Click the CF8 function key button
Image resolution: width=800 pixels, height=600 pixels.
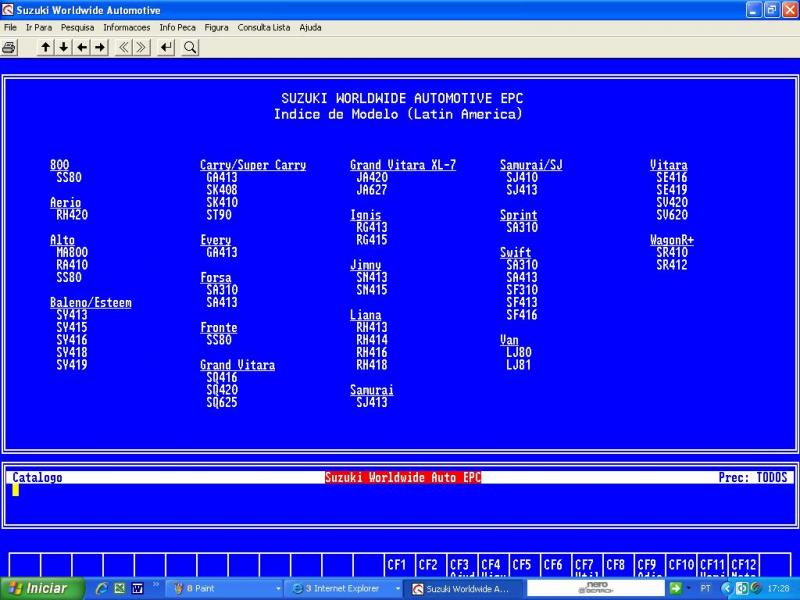pos(616,565)
